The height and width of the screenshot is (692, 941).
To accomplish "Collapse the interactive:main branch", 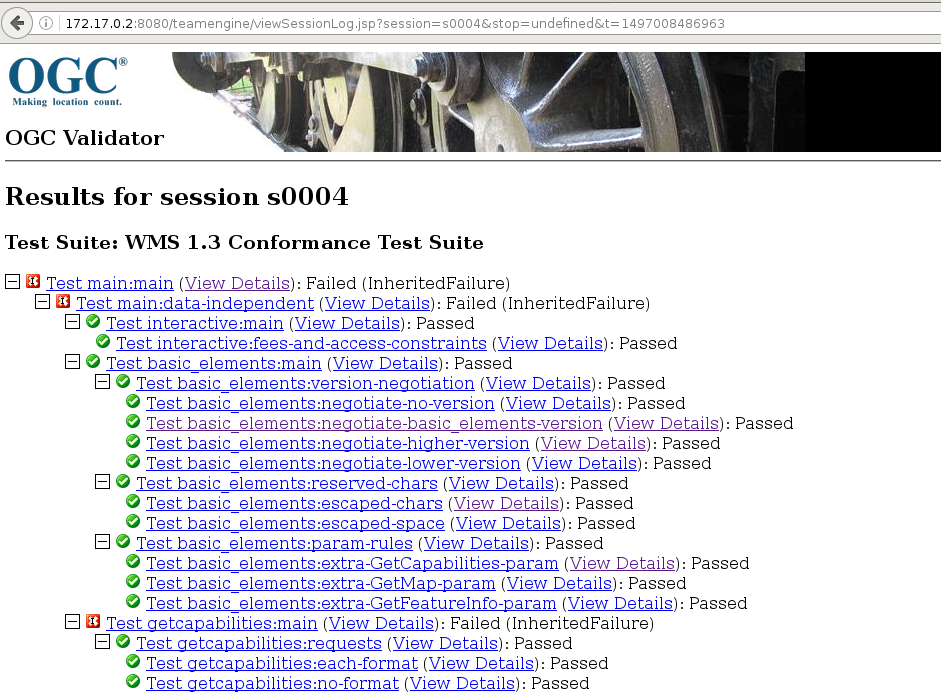I will tap(73, 322).
